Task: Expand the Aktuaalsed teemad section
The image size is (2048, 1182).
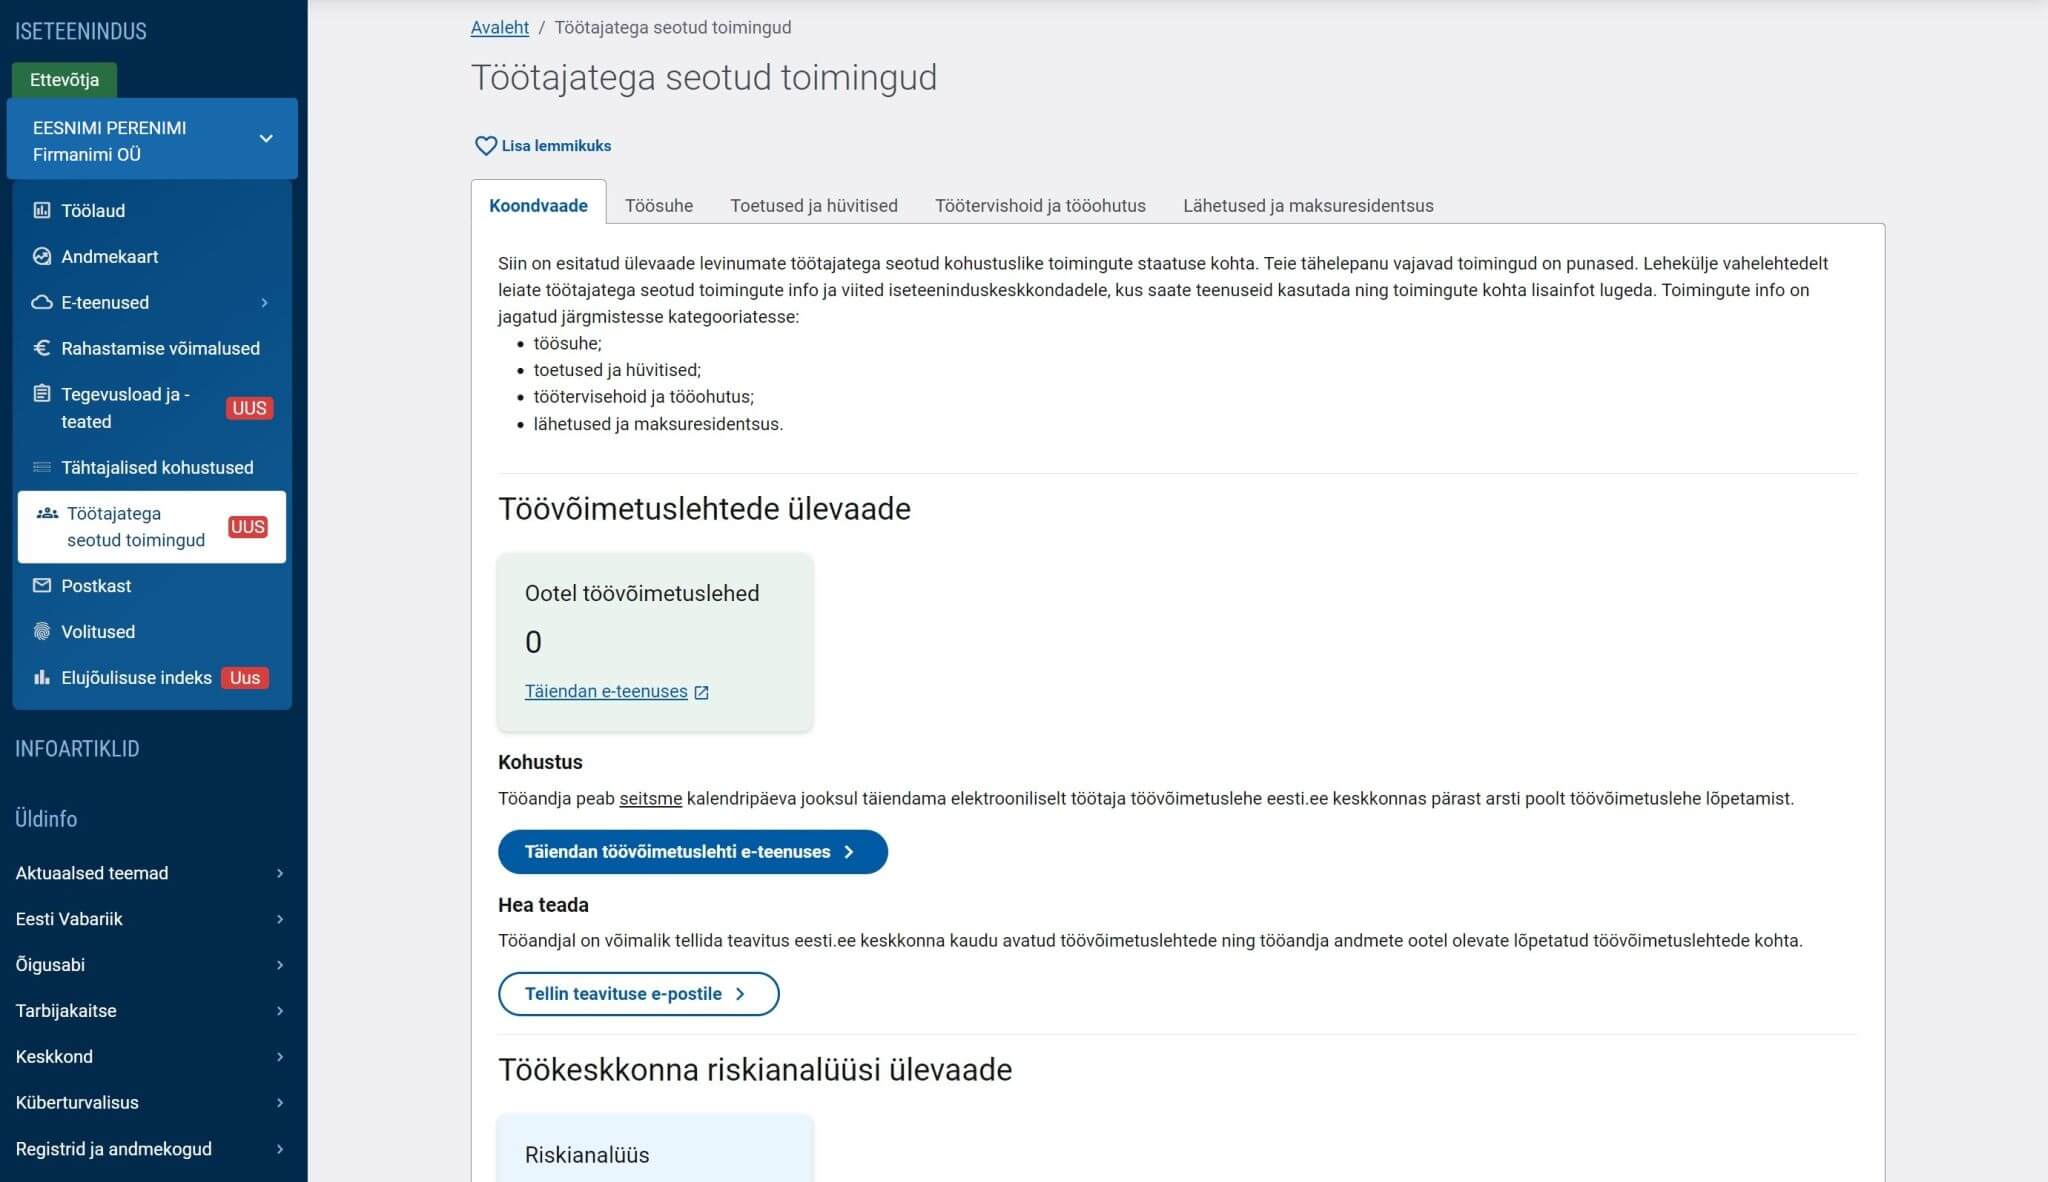Action: coord(280,873)
